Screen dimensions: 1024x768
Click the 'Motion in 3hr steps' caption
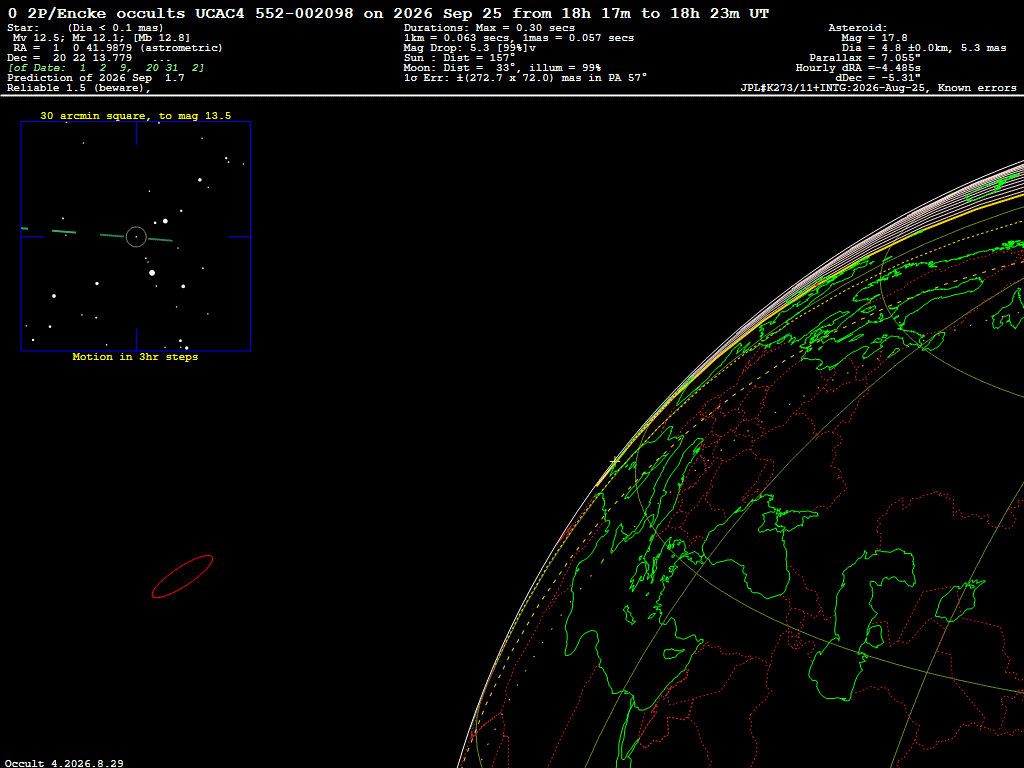click(x=135, y=357)
